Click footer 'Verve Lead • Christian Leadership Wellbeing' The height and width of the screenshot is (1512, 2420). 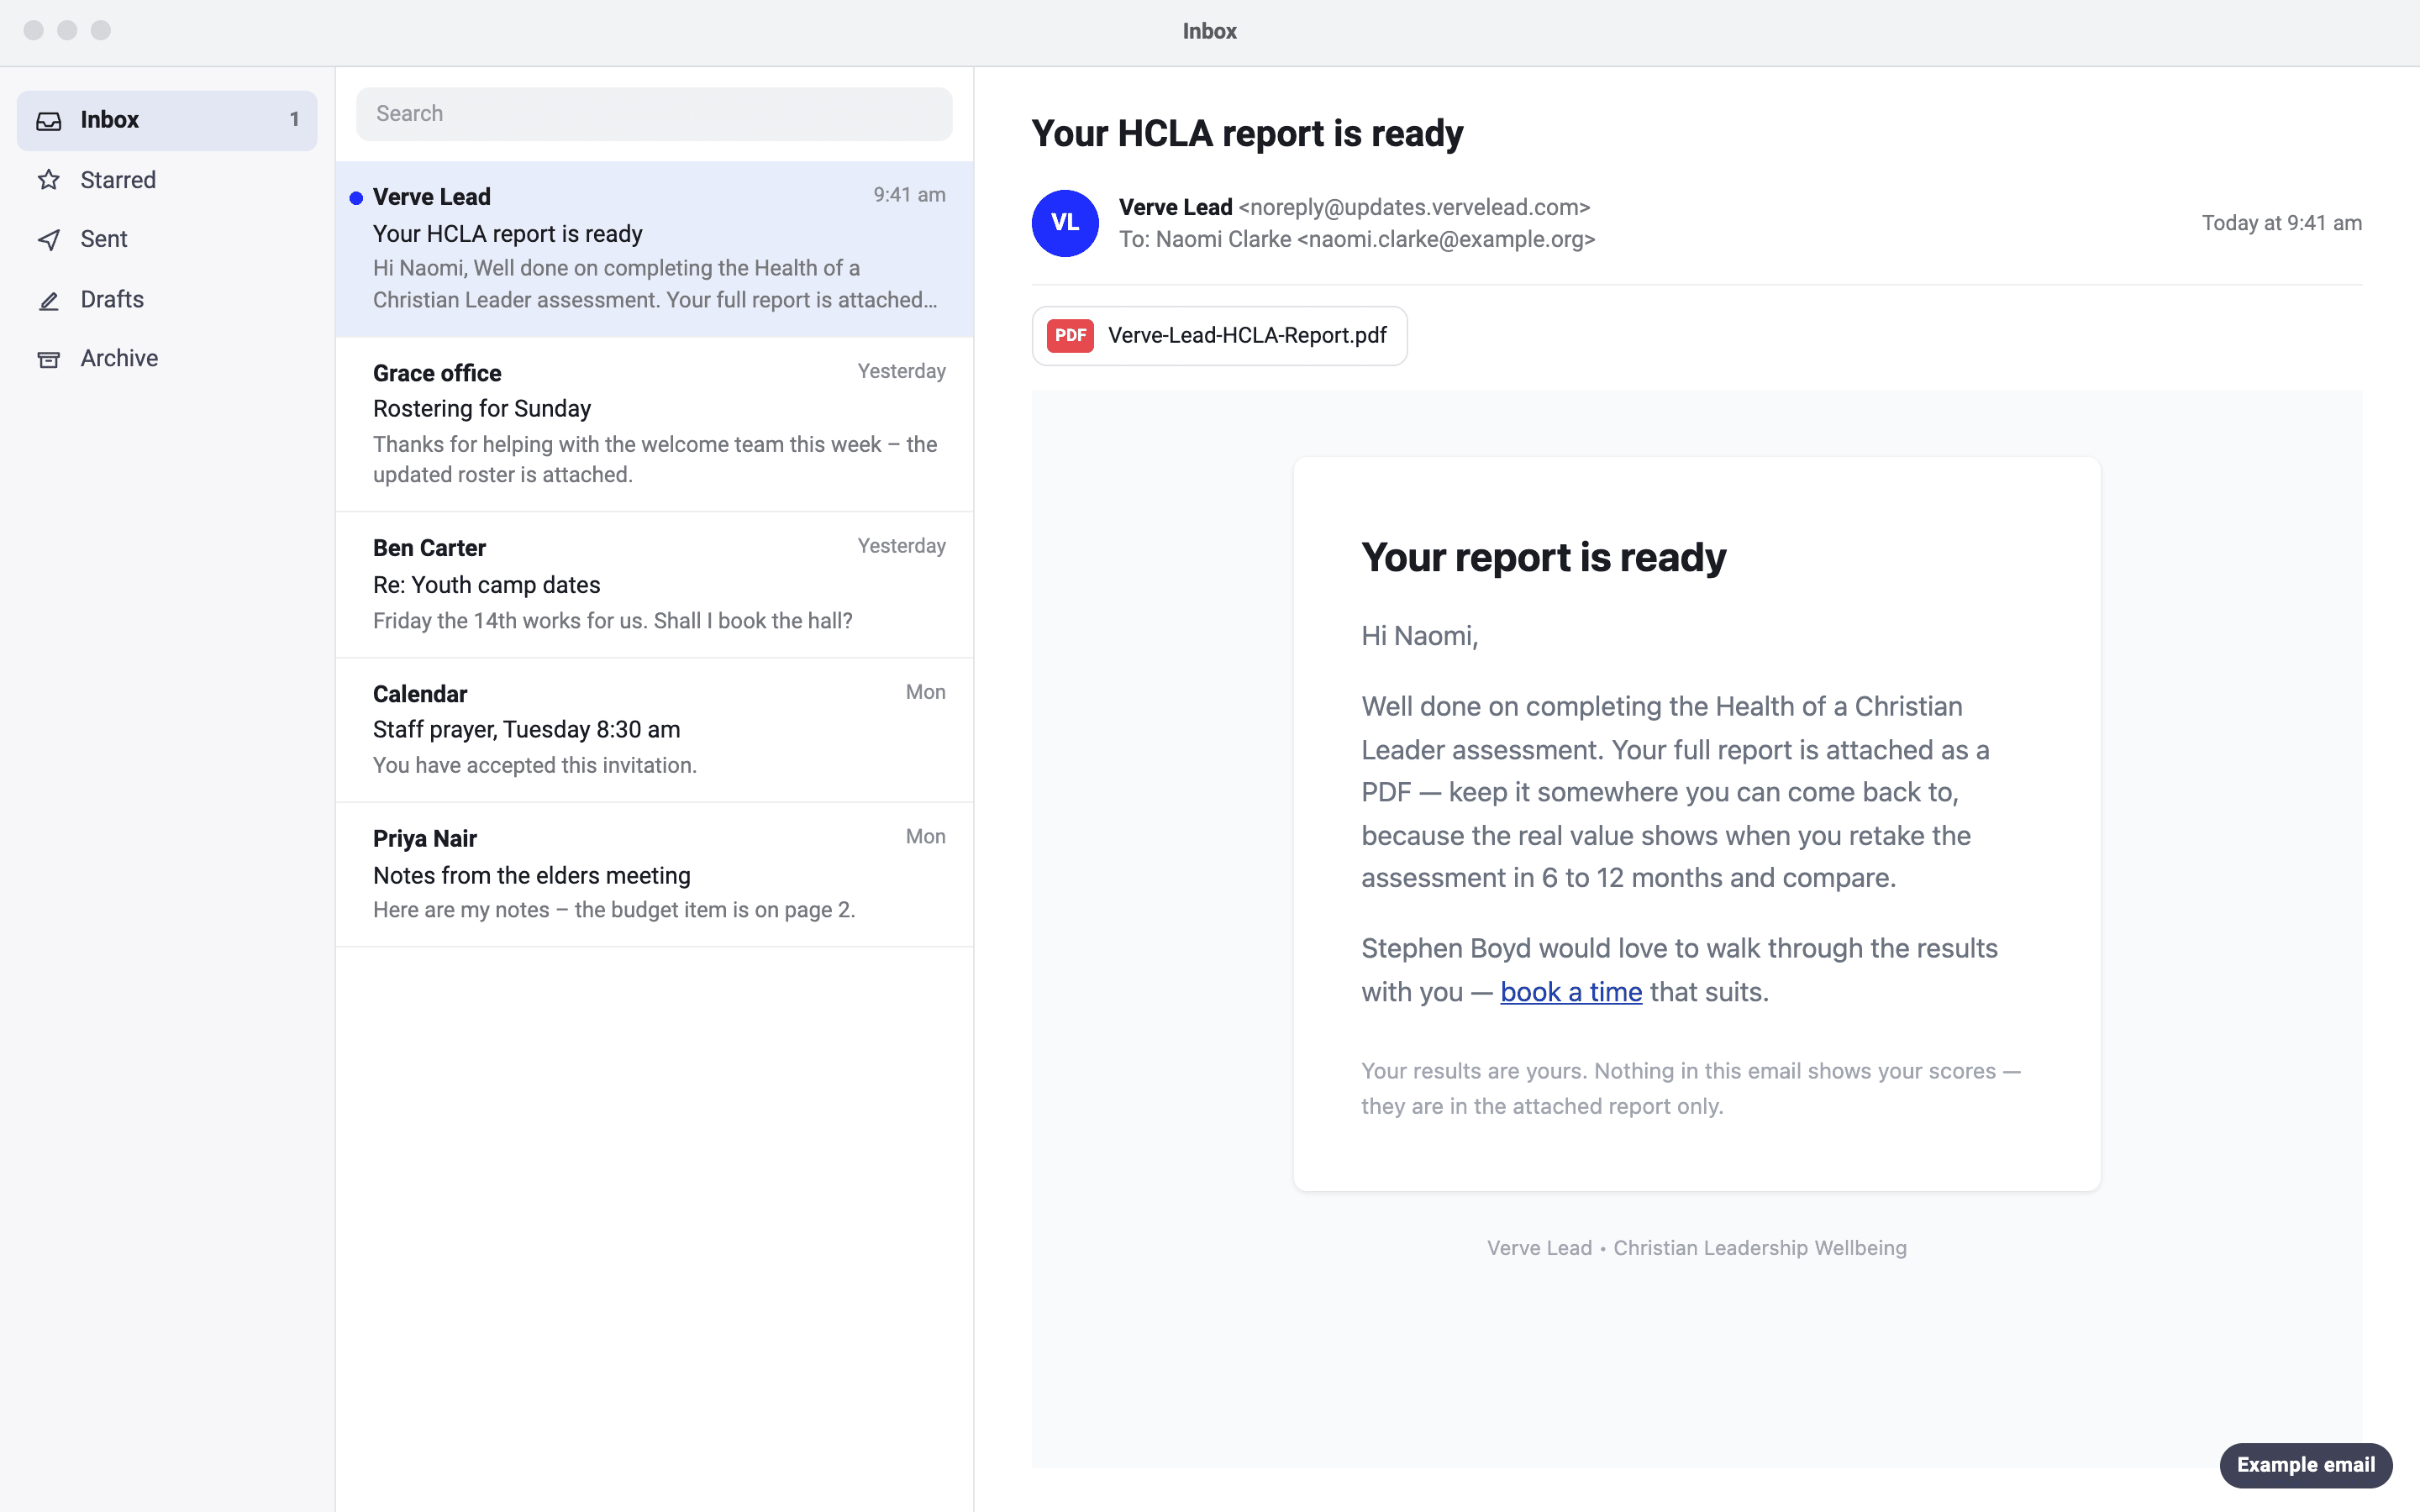pyautogui.click(x=1697, y=1248)
